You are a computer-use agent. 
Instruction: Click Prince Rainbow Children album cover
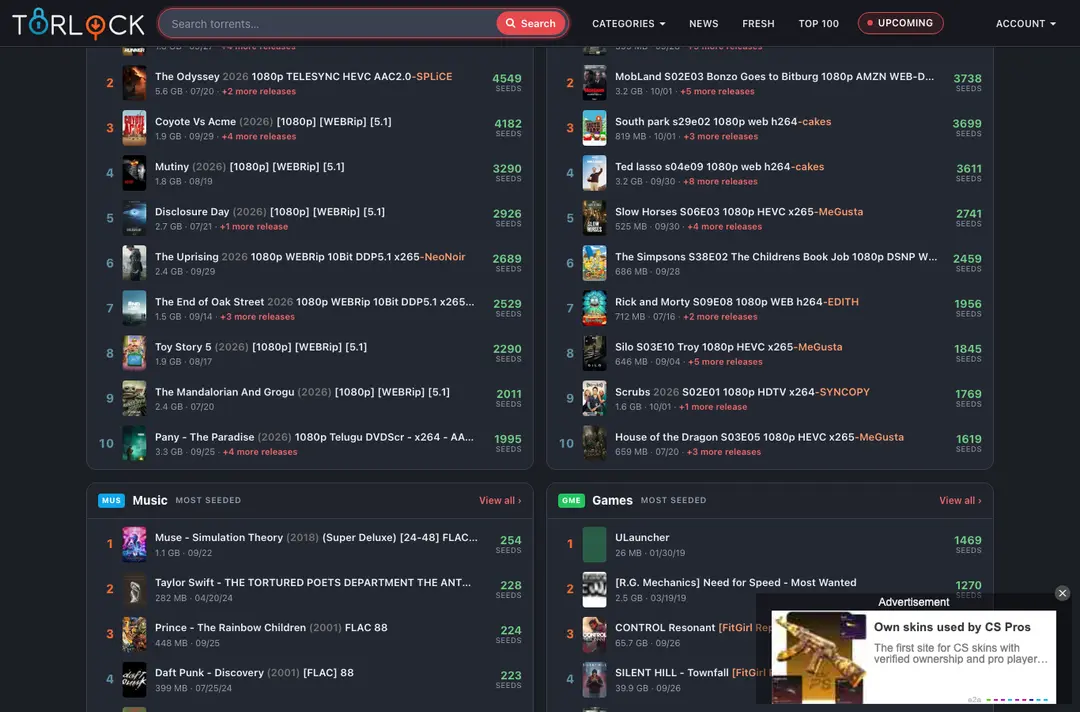(x=134, y=634)
